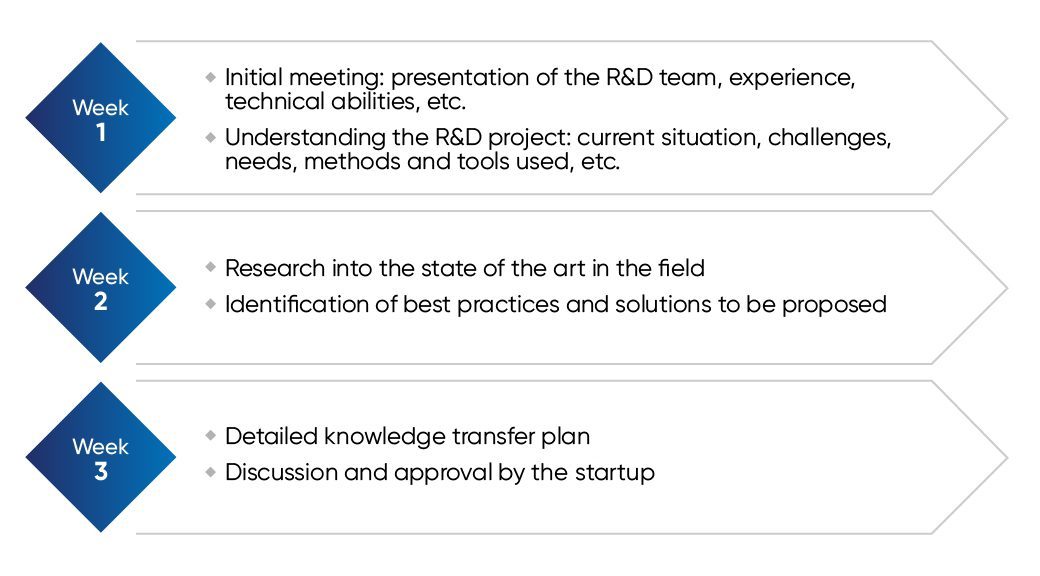
Task: Click the Week 1 diamond badge
Action: (100, 118)
